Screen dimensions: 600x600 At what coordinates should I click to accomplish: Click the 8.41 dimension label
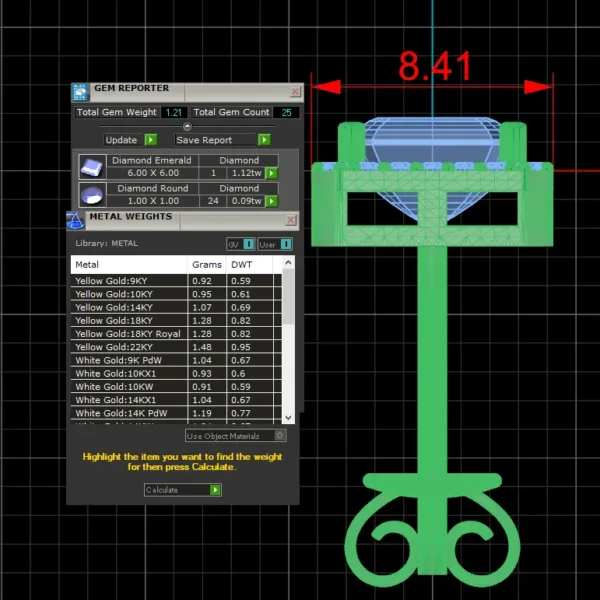click(434, 67)
